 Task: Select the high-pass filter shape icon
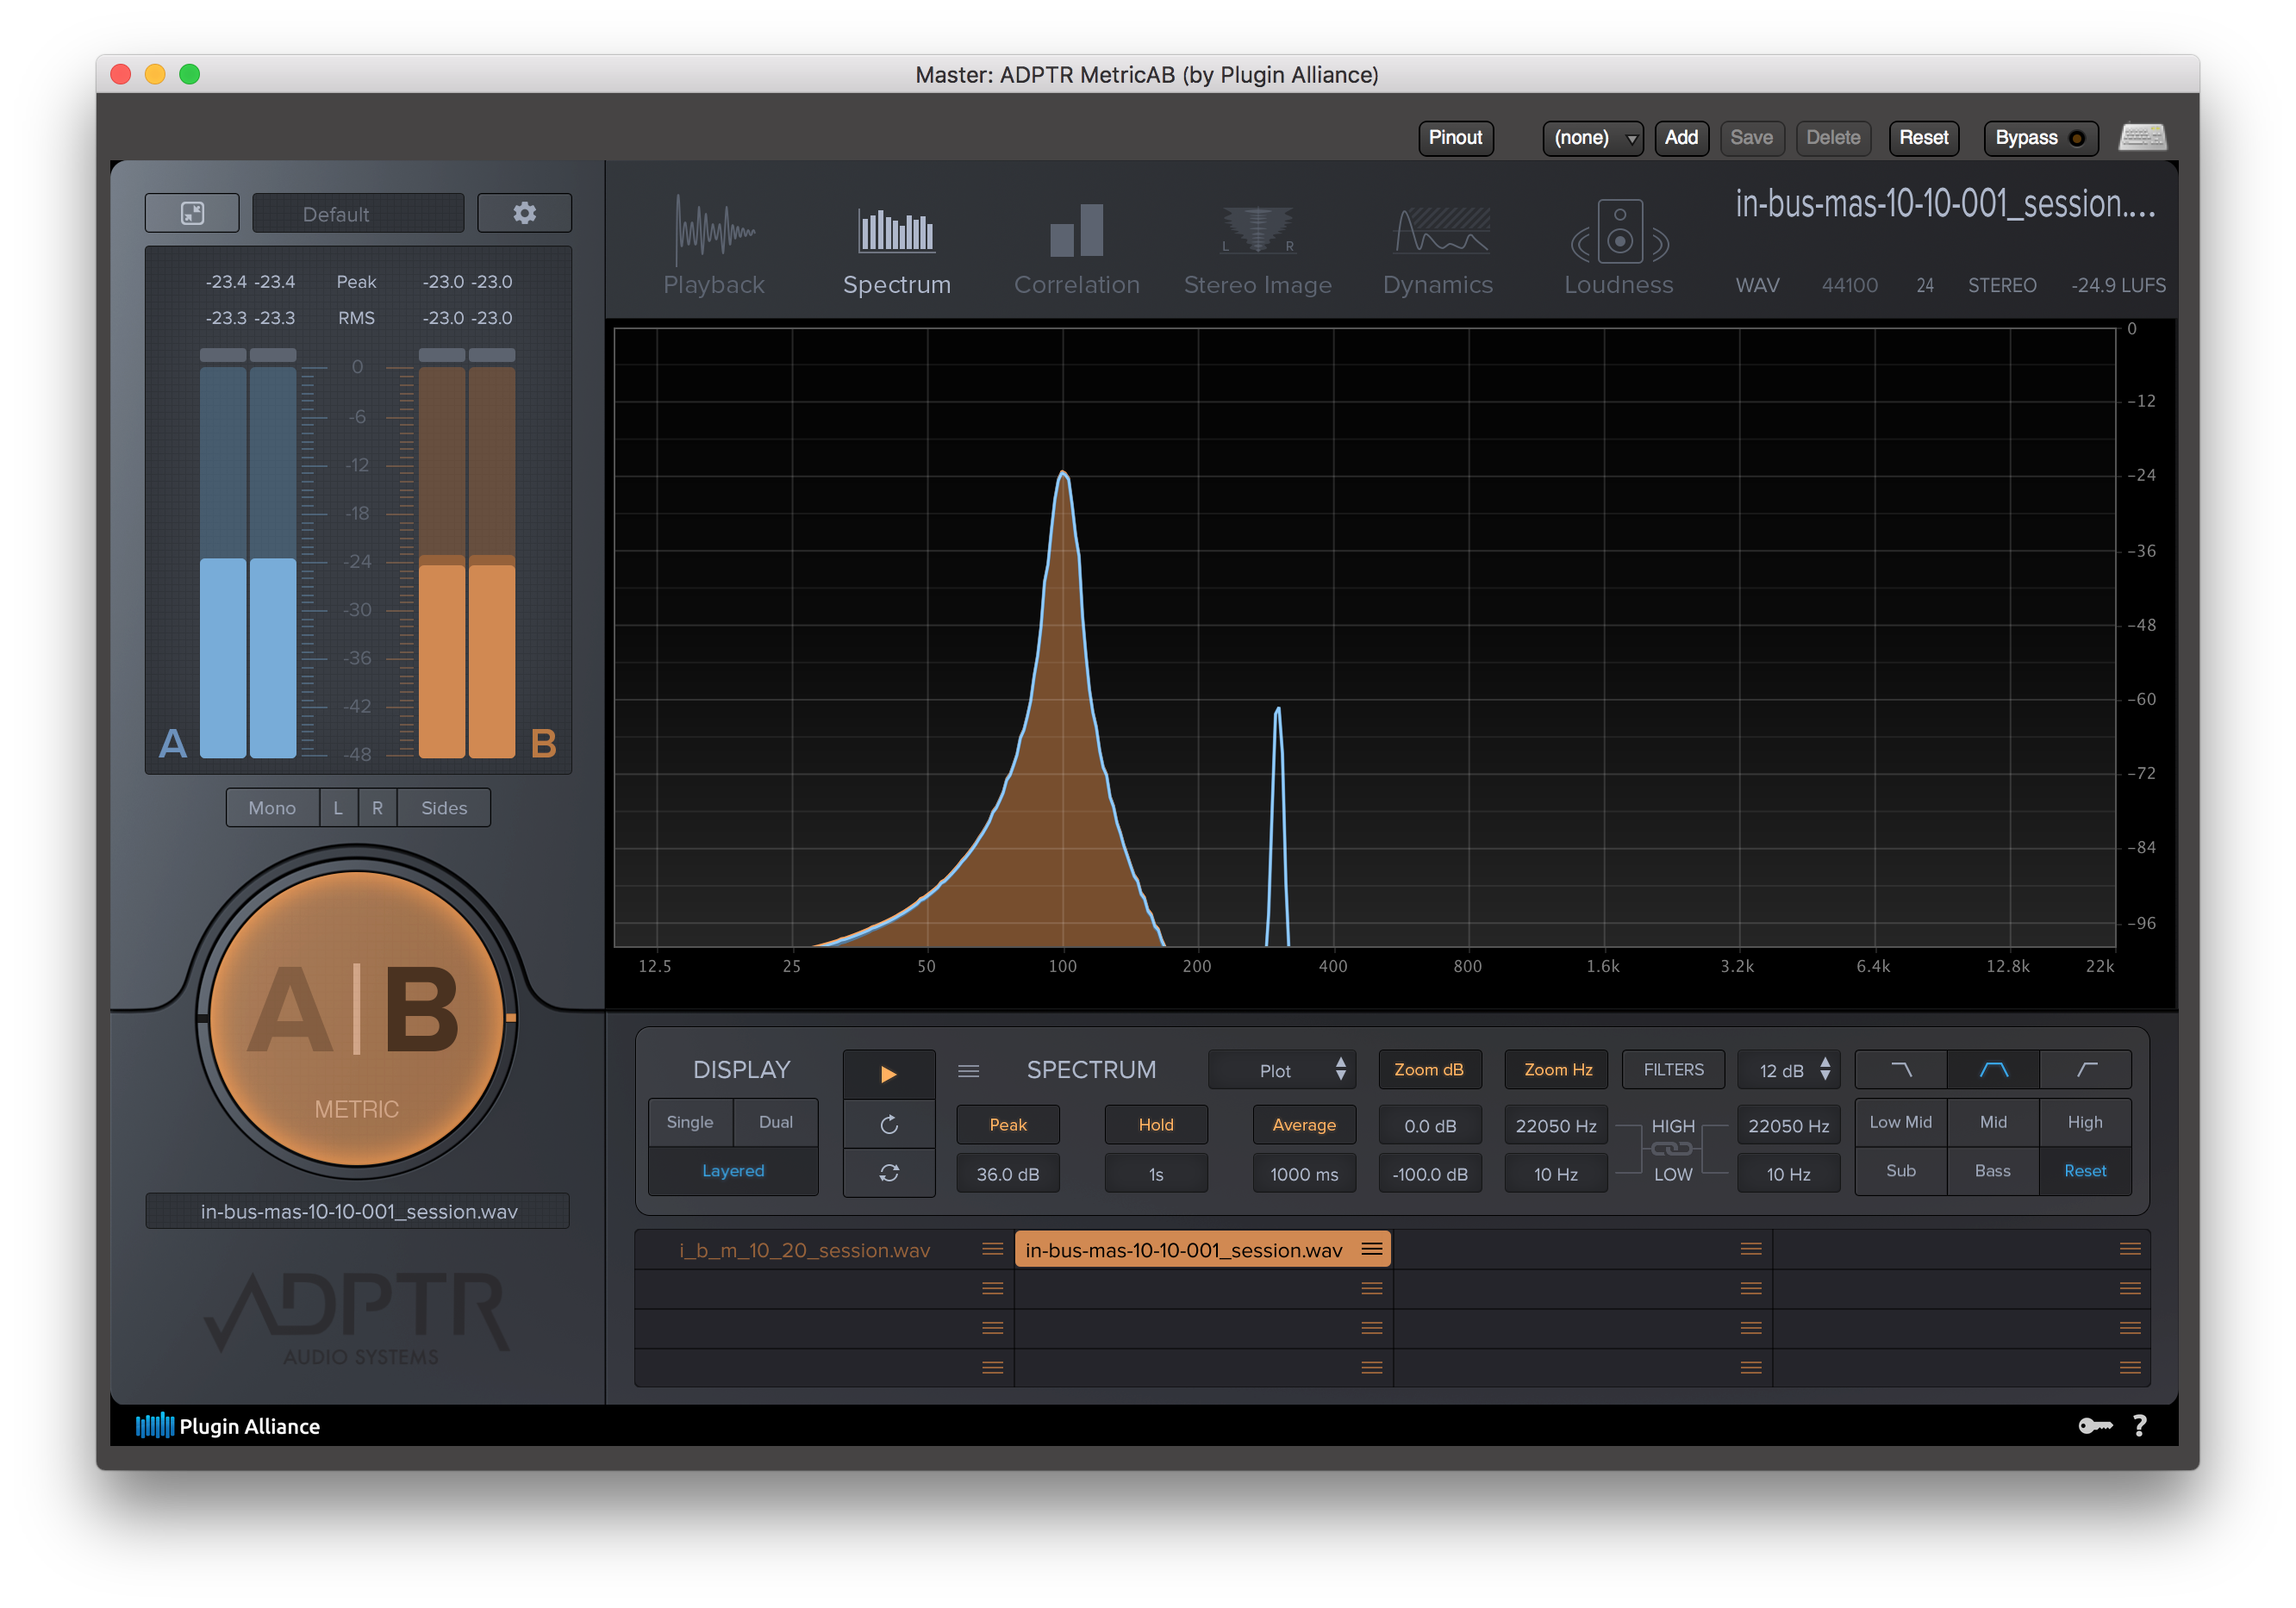[x=2085, y=1070]
